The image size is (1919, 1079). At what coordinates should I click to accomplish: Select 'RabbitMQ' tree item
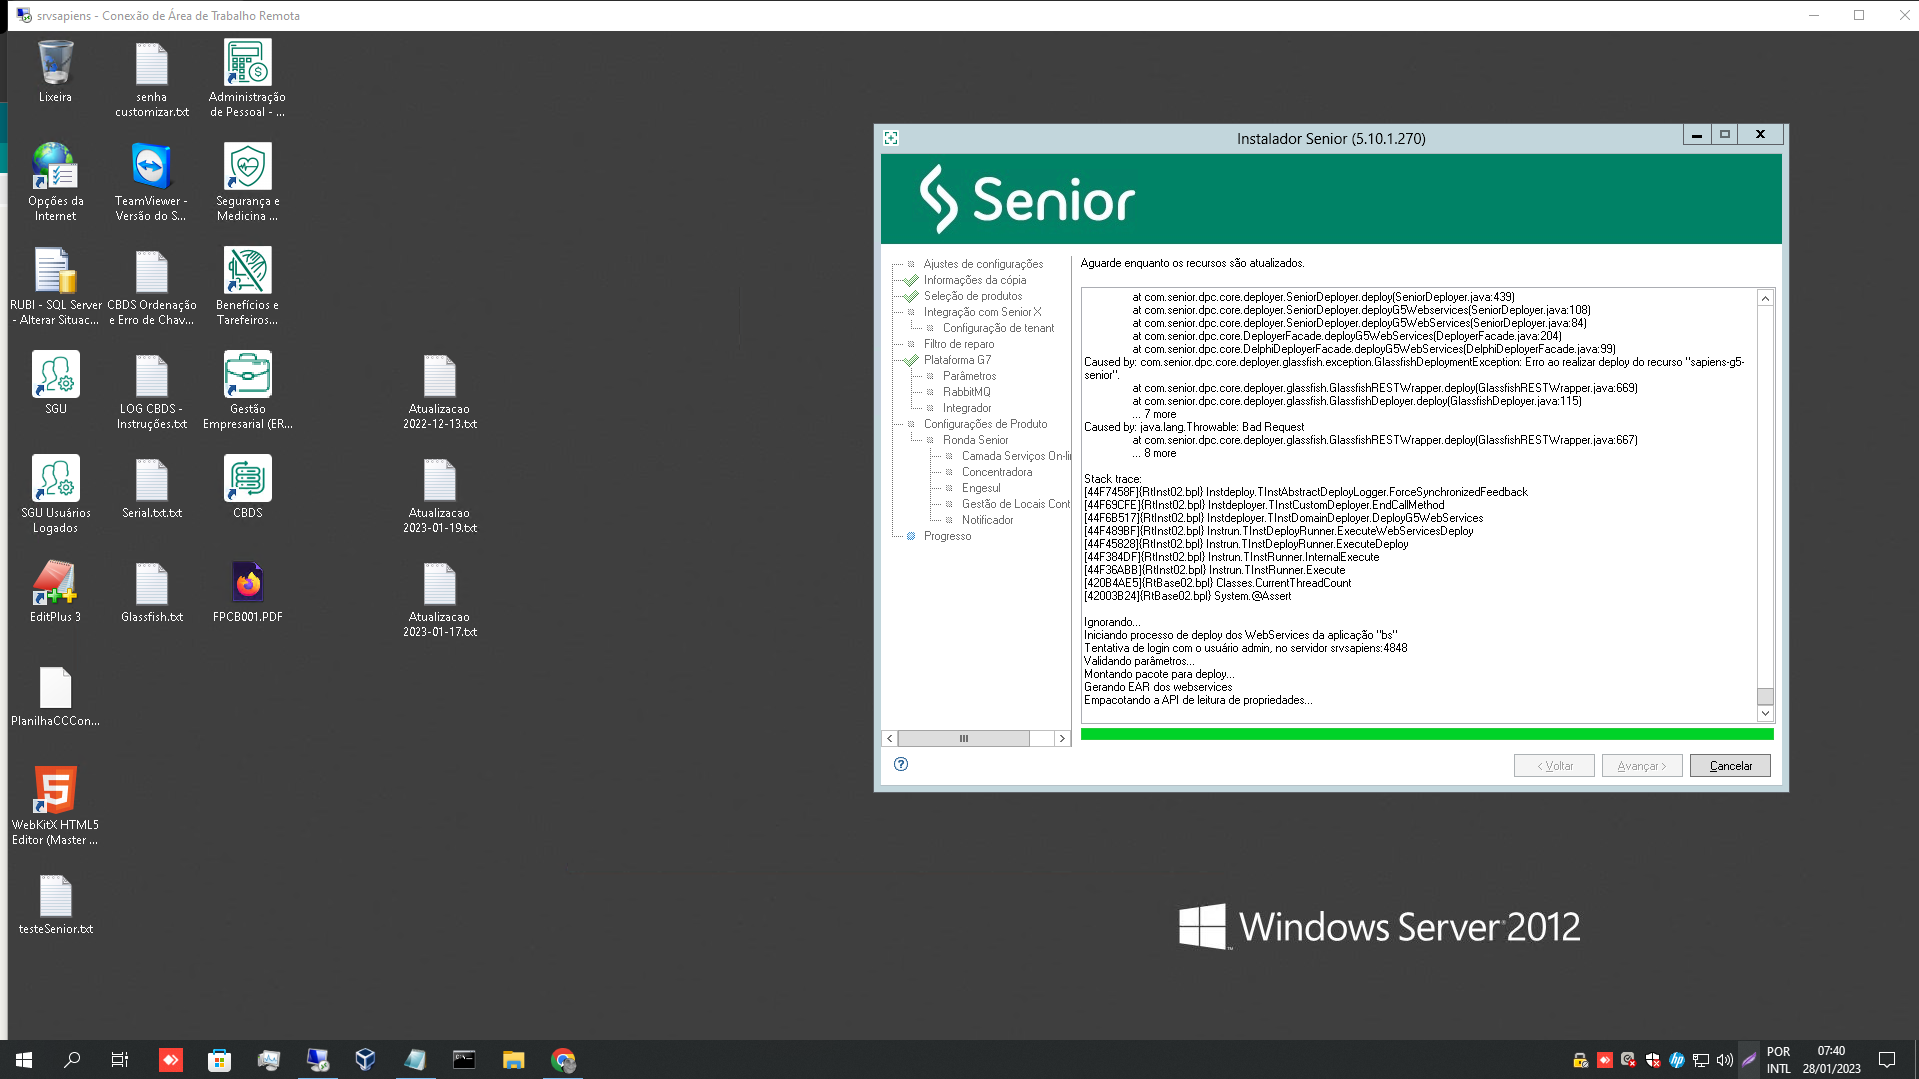pyautogui.click(x=966, y=392)
